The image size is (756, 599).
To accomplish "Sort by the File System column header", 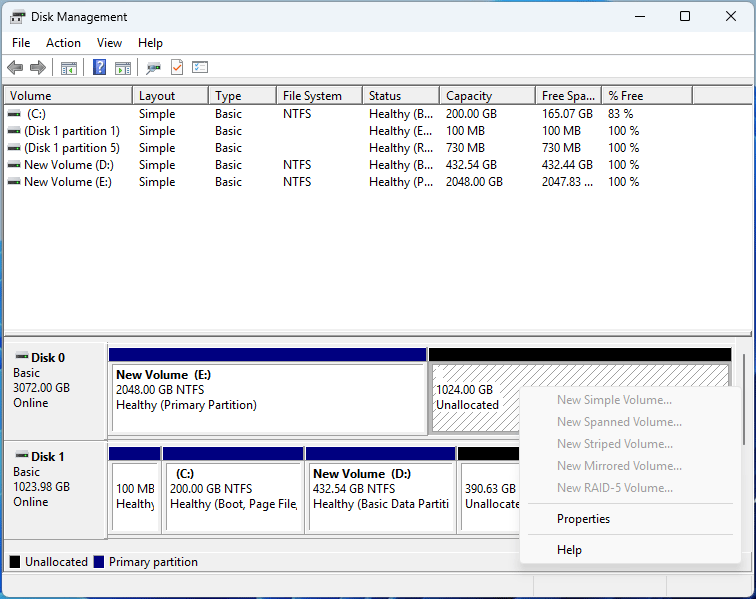I will [x=320, y=95].
